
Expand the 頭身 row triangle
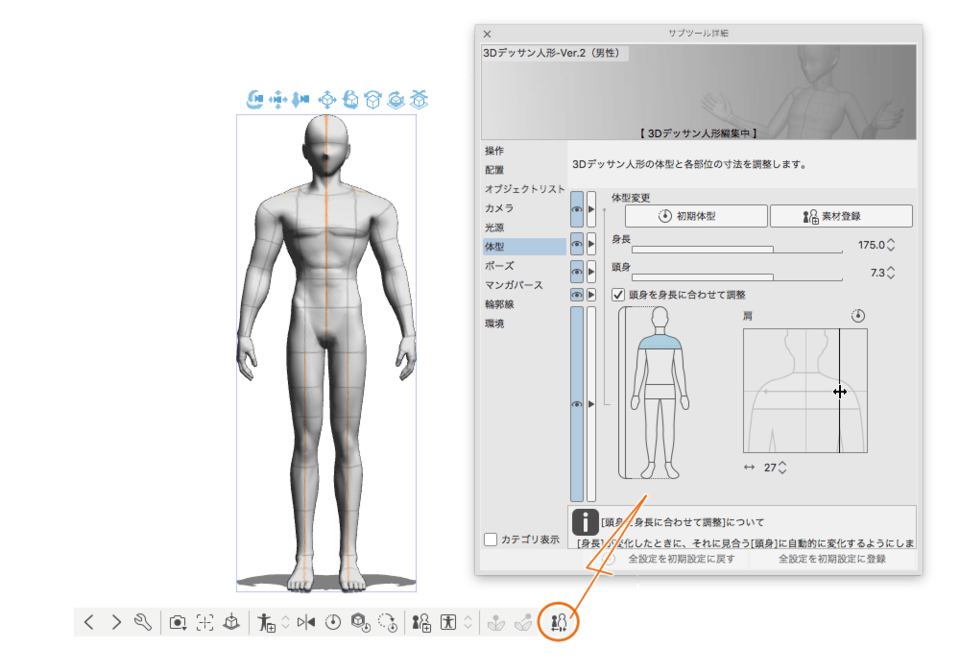click(591, 272)
